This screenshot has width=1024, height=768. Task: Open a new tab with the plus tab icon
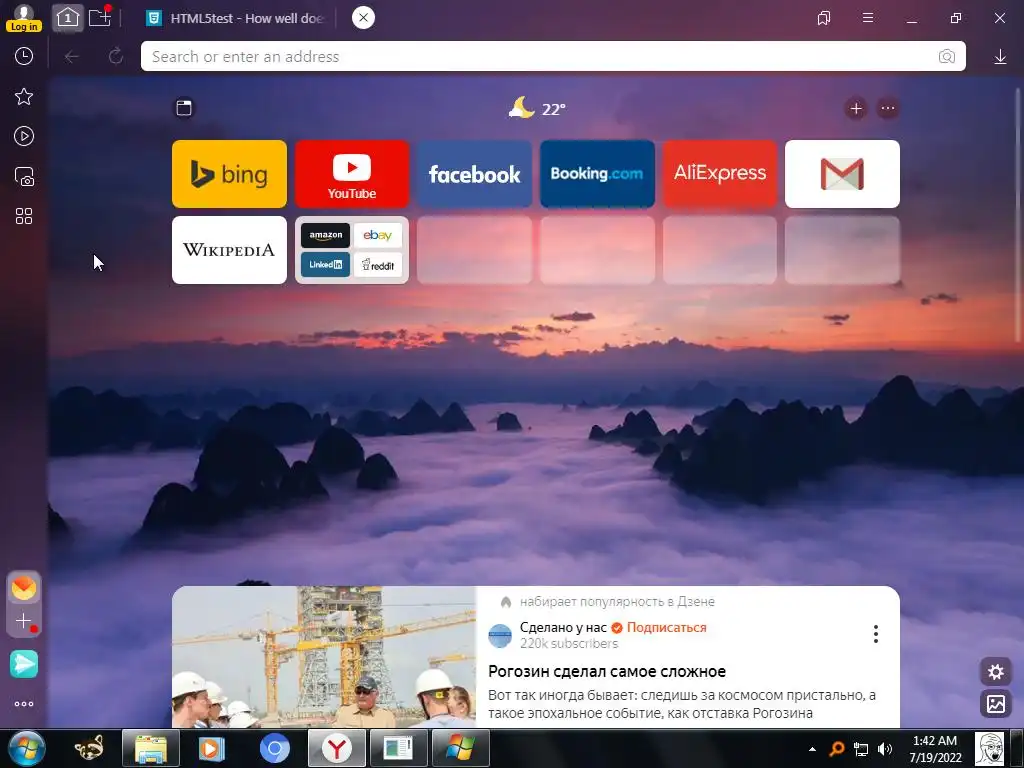[101, 17]
